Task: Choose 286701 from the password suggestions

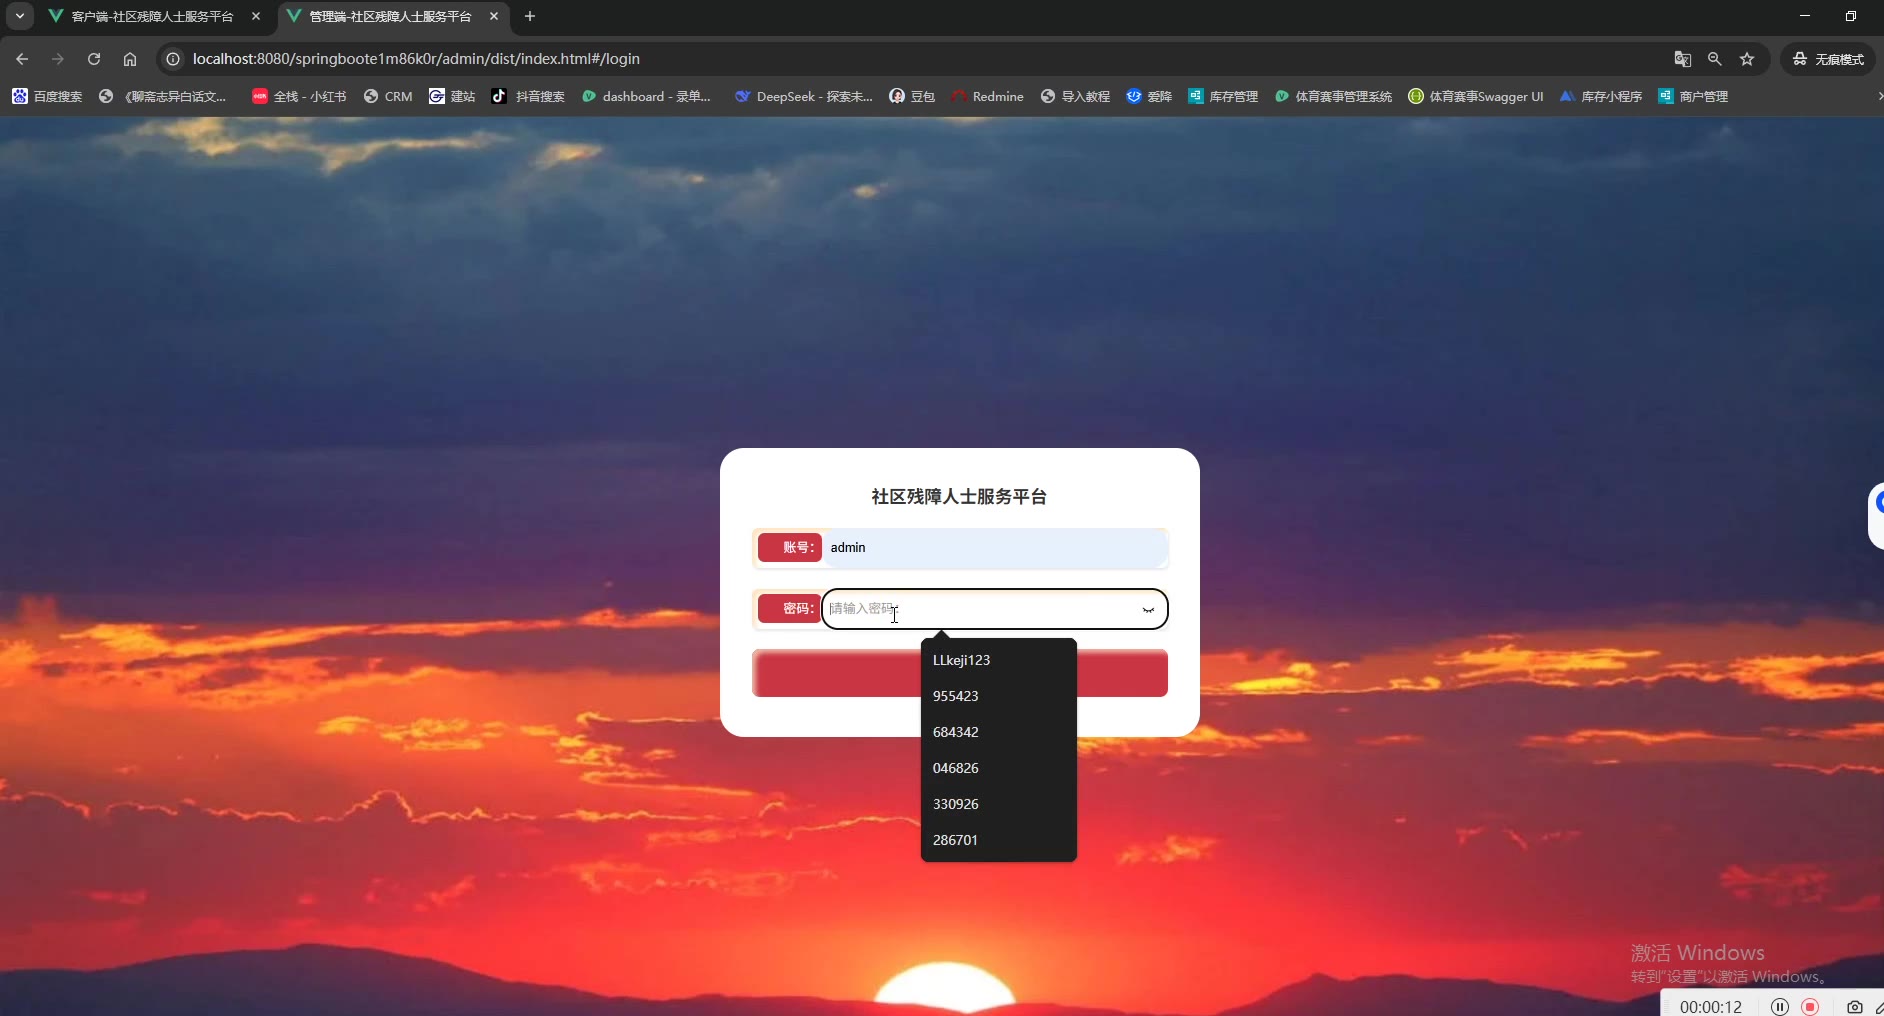Action: pyautogui.click(x=998, y=840)
